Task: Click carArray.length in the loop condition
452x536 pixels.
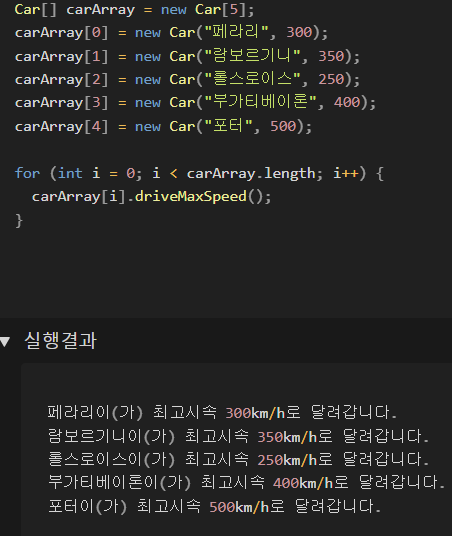Action: pos(251,174)
